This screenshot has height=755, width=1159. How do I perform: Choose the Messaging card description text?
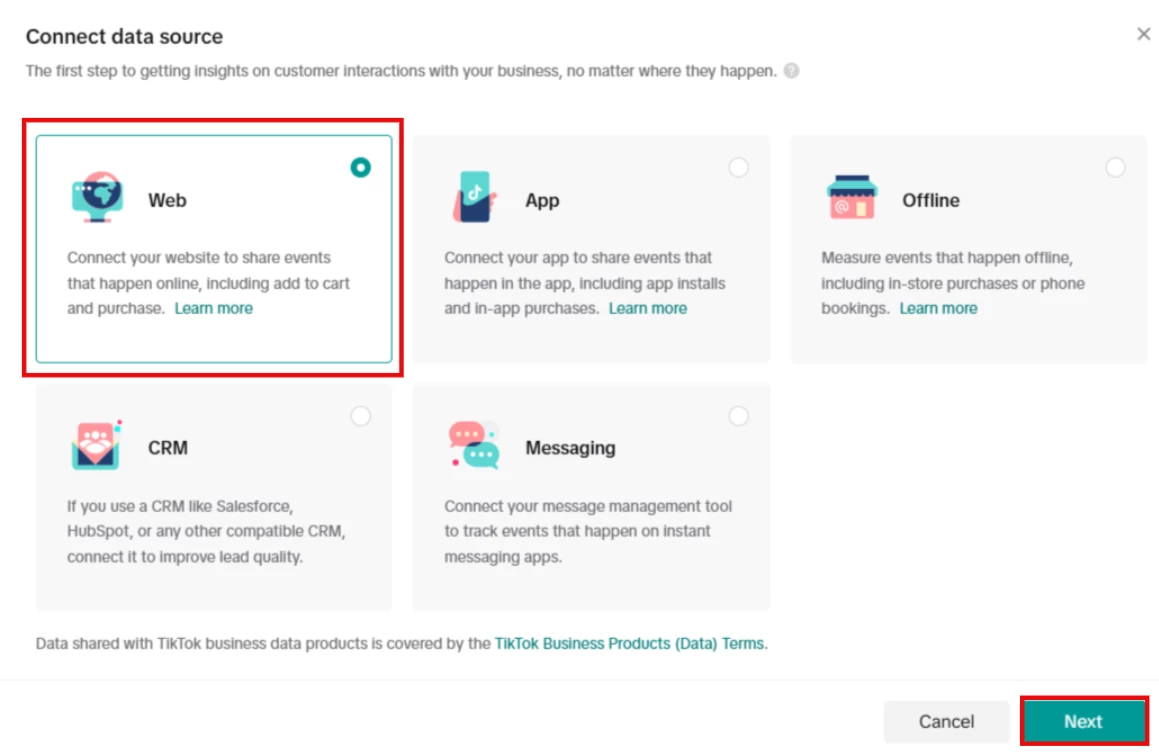pyautogui.click(x=588, y=532)
